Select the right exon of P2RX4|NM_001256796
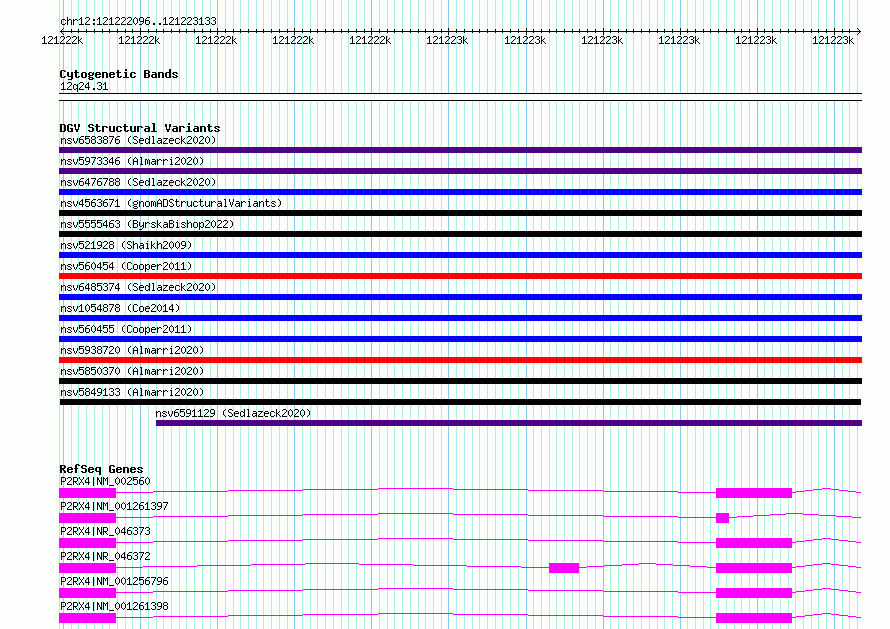This screenshot has height=629, width=890. click(754, 593)
